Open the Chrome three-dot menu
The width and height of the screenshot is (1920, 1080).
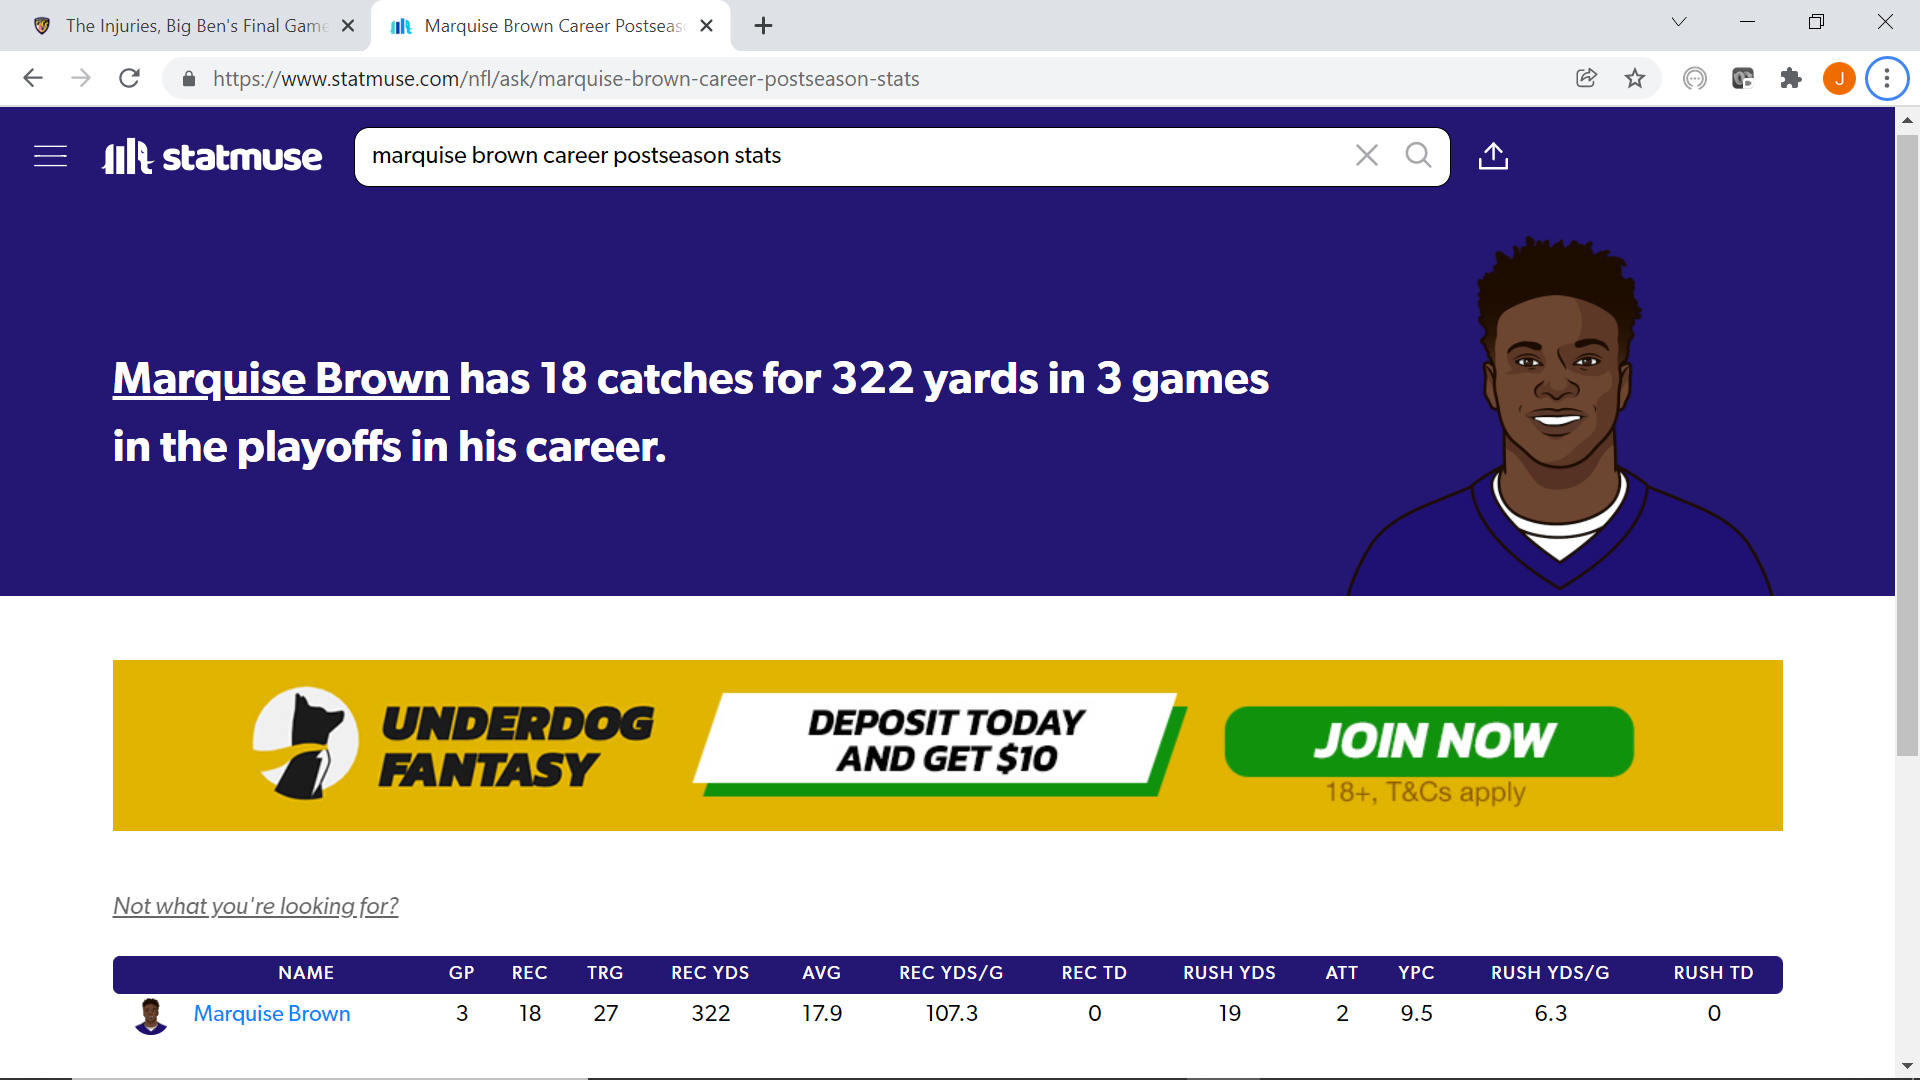point(1887,78)
